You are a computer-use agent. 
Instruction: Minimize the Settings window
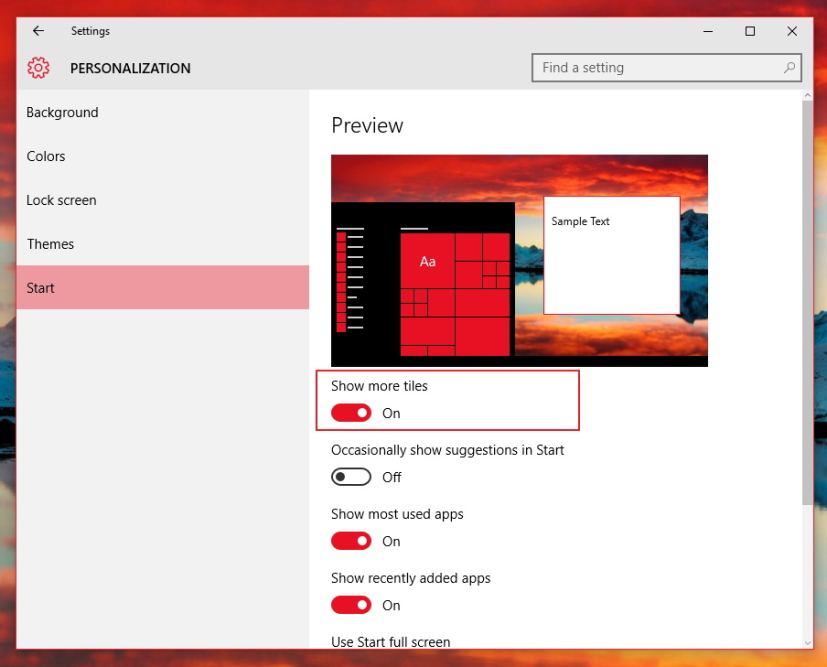point(708,31)
